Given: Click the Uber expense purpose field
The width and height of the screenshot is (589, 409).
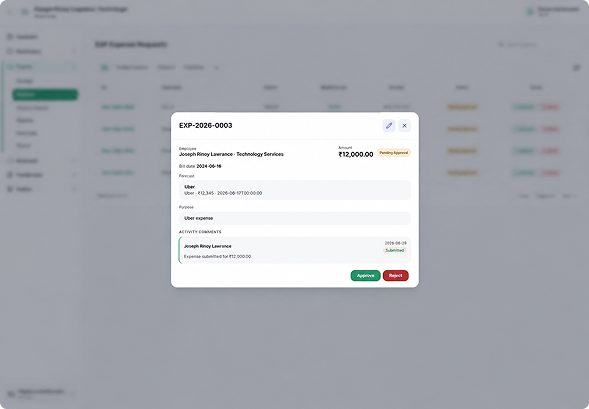Looking at the screenshot, I should [294, 218].
